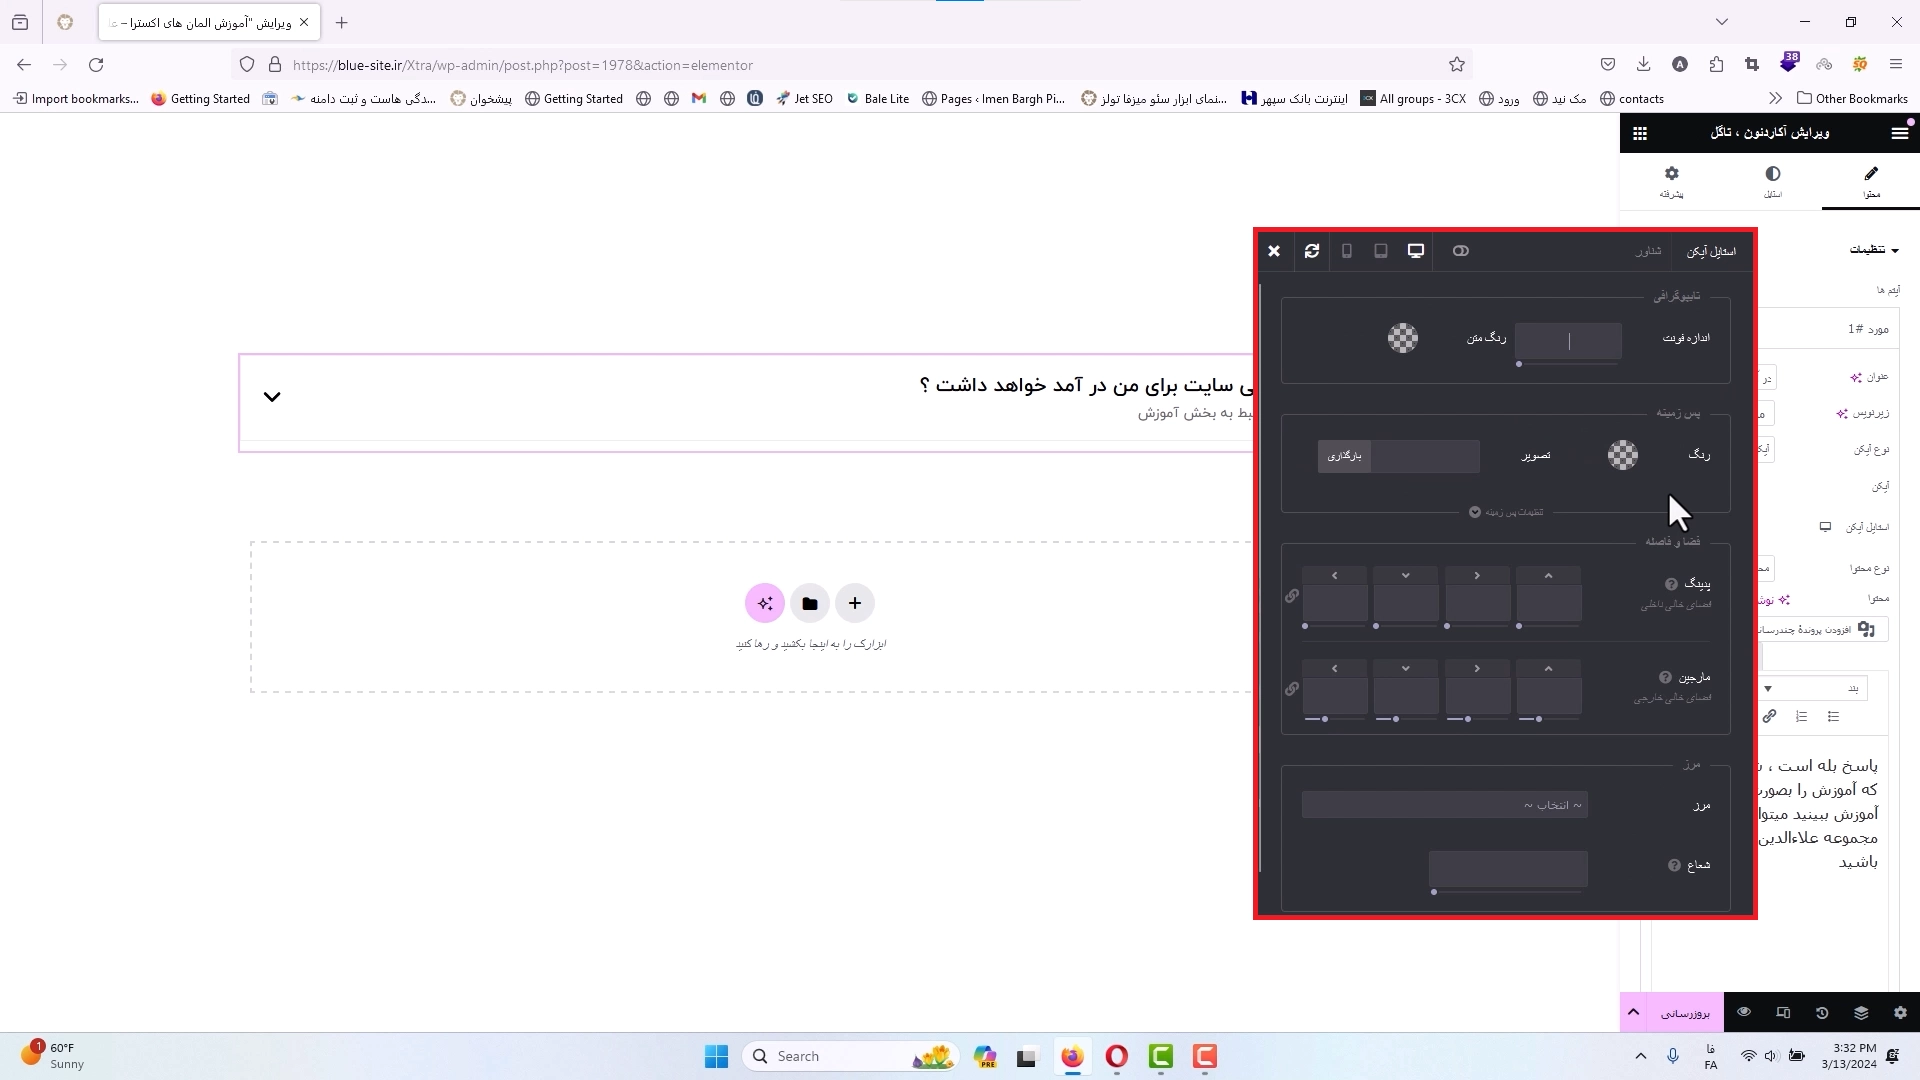Click the pink AI sparkle button on canvas
Viewport: 1920px width, 1080px height.
[x=765, y=603]
